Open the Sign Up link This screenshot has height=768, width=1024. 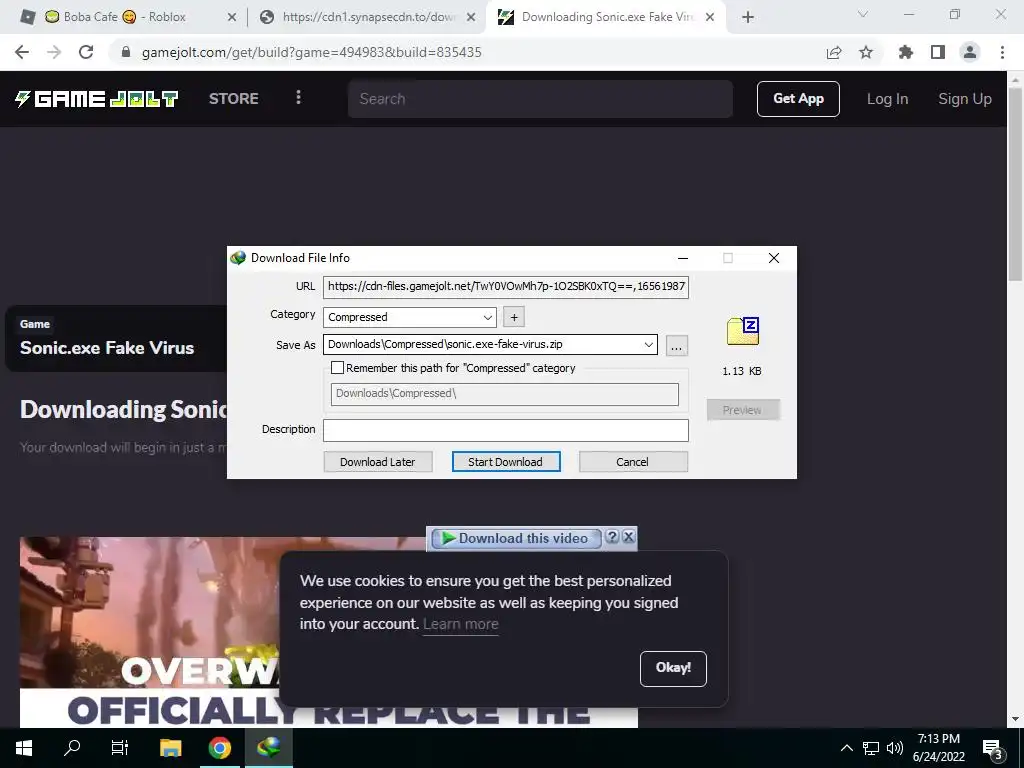click(x=965, y=99)
